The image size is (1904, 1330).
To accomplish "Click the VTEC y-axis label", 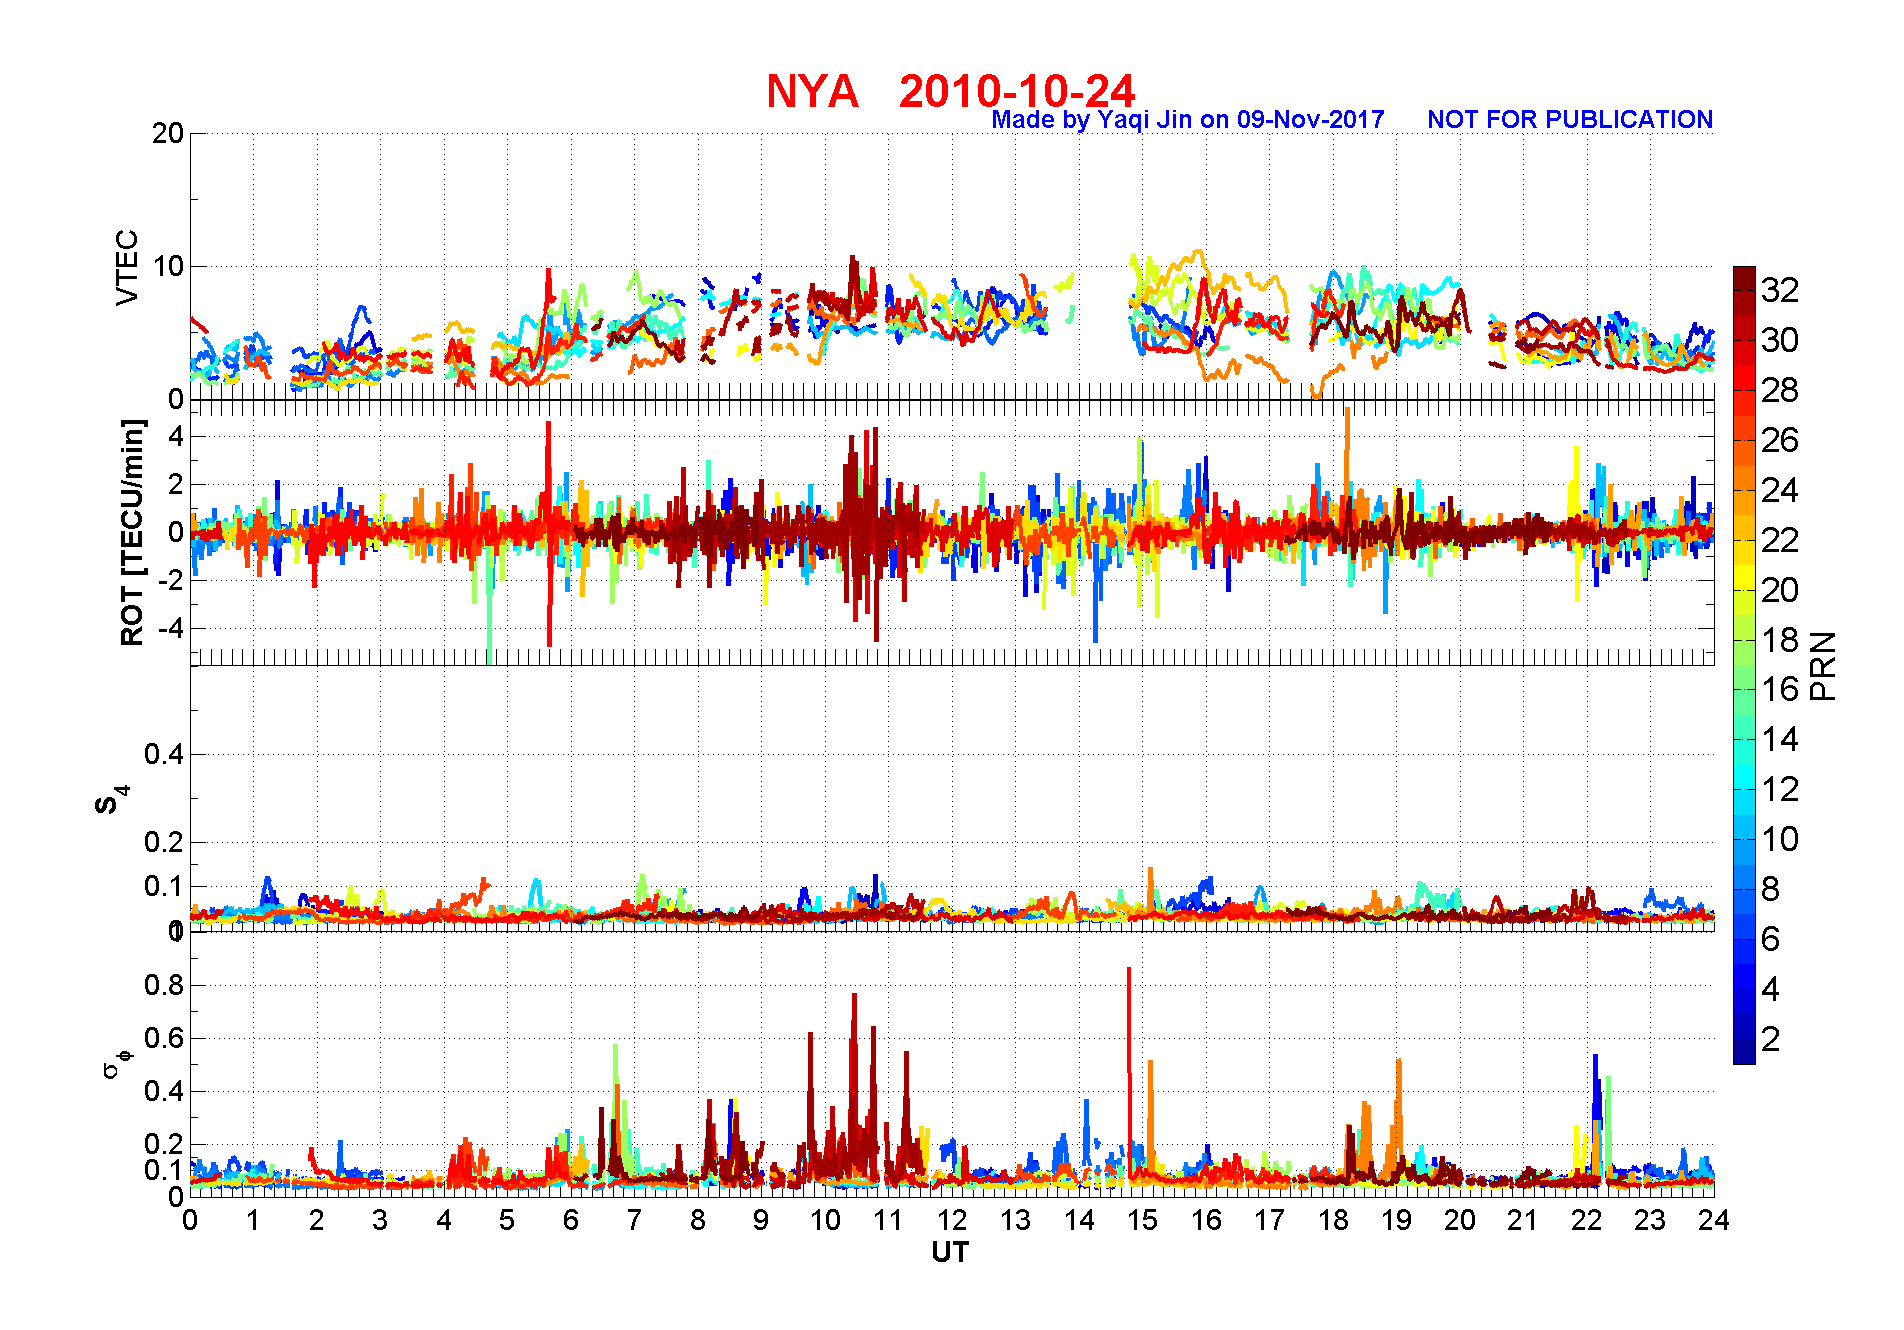I will [127, 267].
